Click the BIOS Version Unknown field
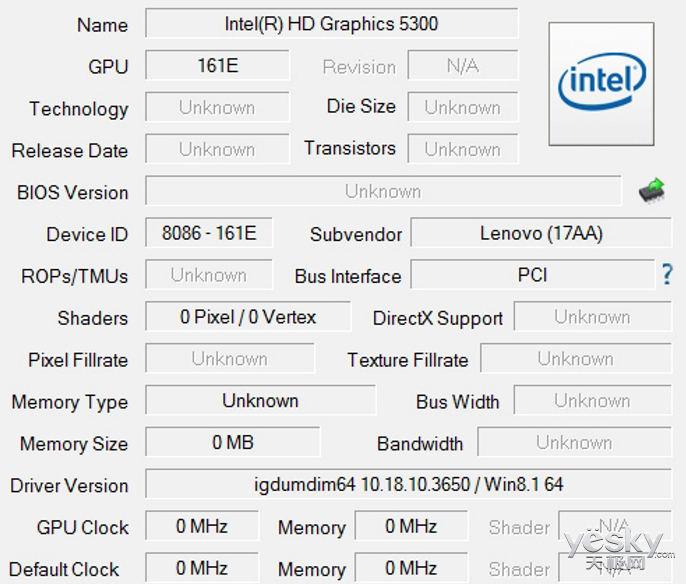686x584 pixels. click(x=383, y=191)
